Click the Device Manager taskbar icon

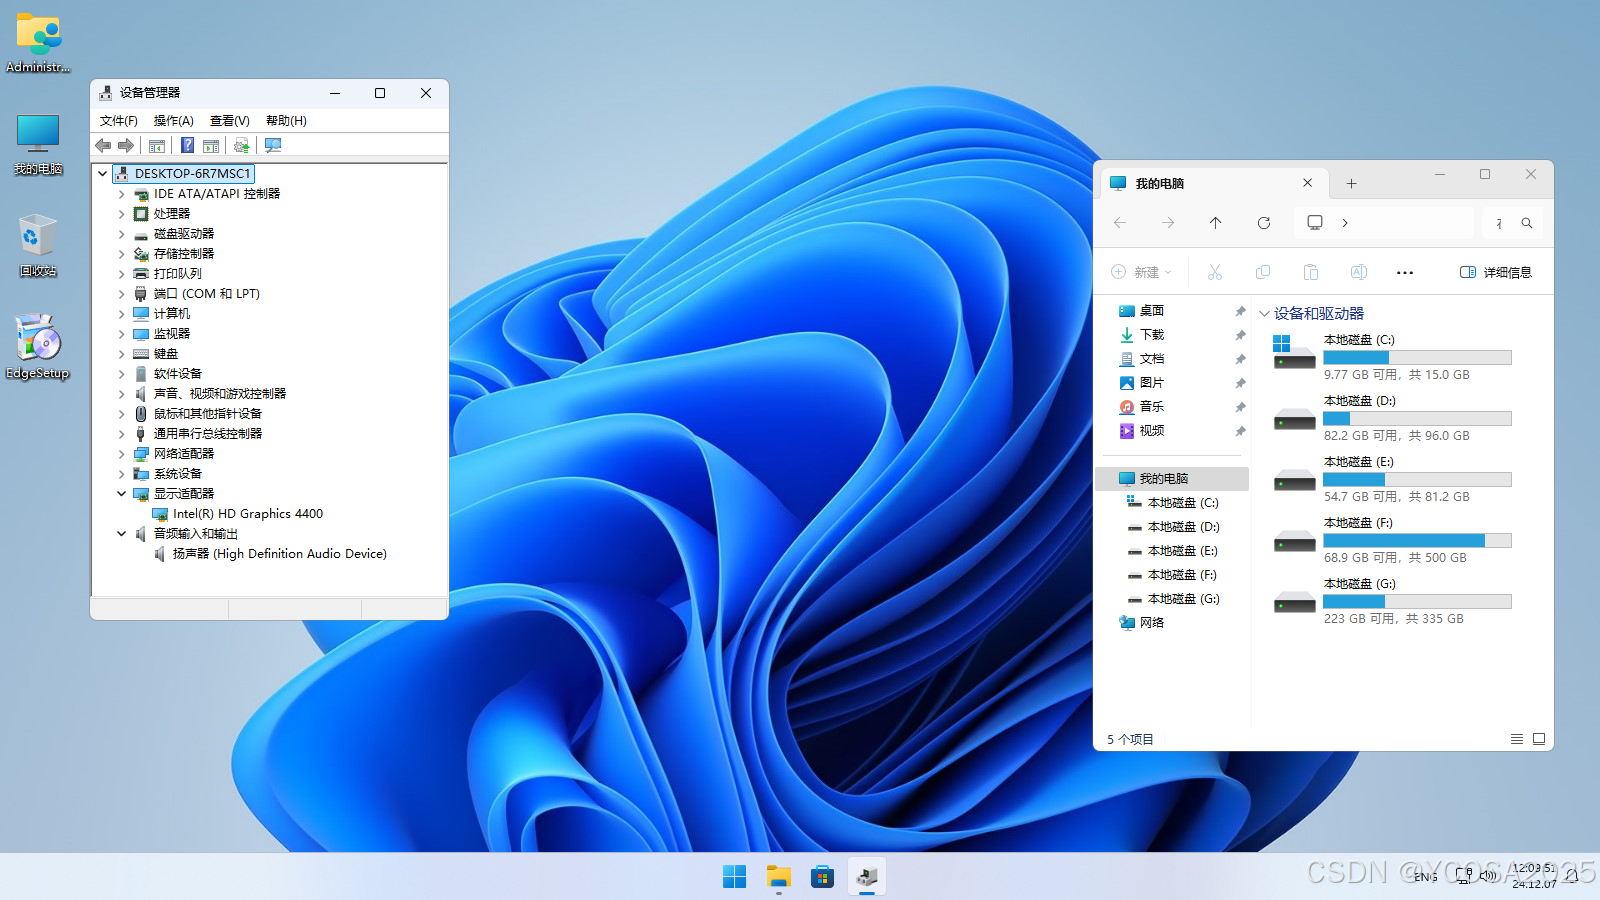(867, 876)
